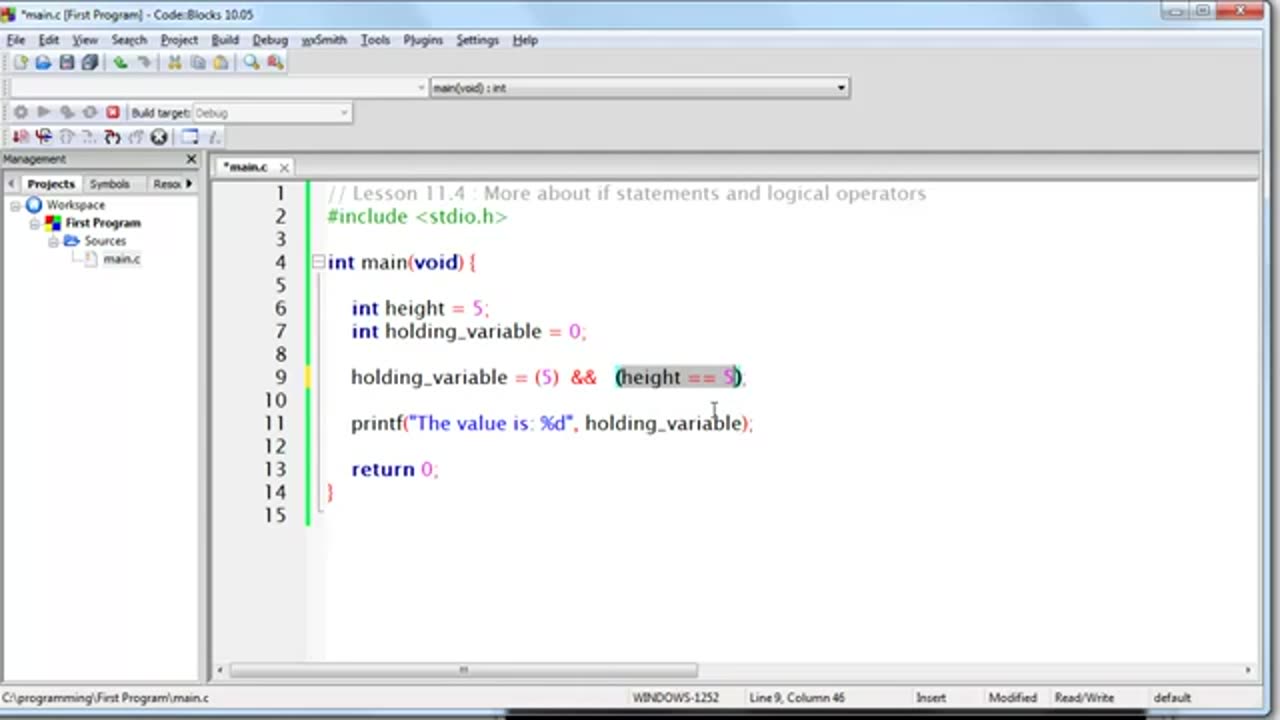
Task: Run the program with play icon
Action: (x=43, y=113)
